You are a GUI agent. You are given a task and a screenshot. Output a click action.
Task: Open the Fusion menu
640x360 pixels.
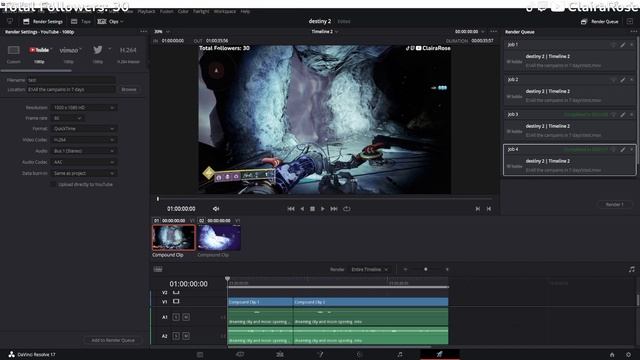click(x=167, y=11)
